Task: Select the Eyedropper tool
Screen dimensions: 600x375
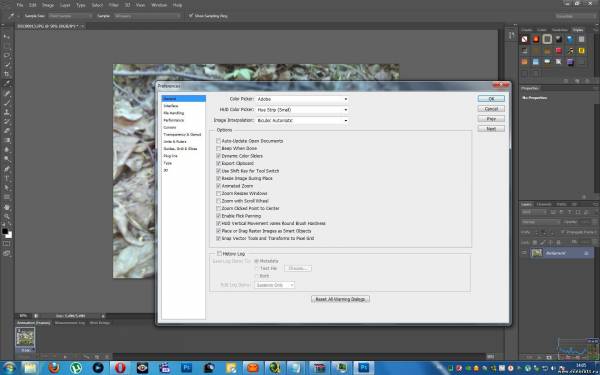Action: (x=7, y=83)
